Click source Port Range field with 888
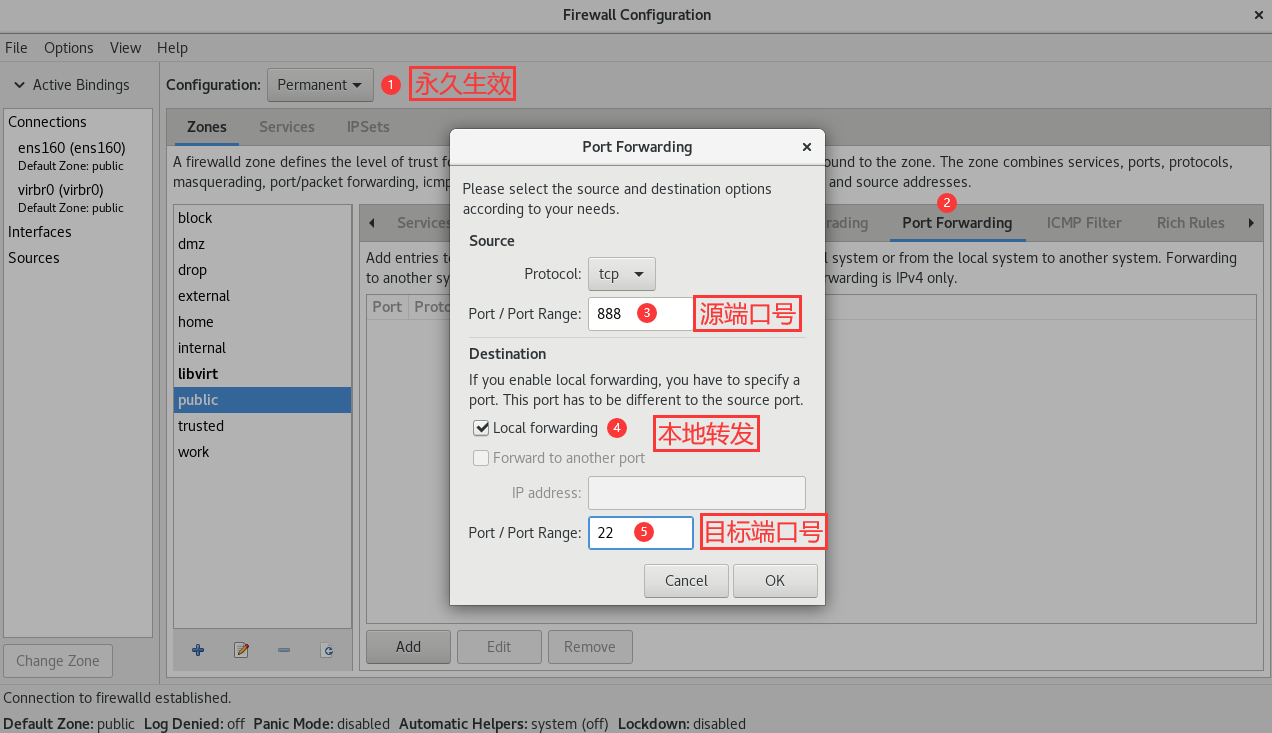 (x=640, y=314)
